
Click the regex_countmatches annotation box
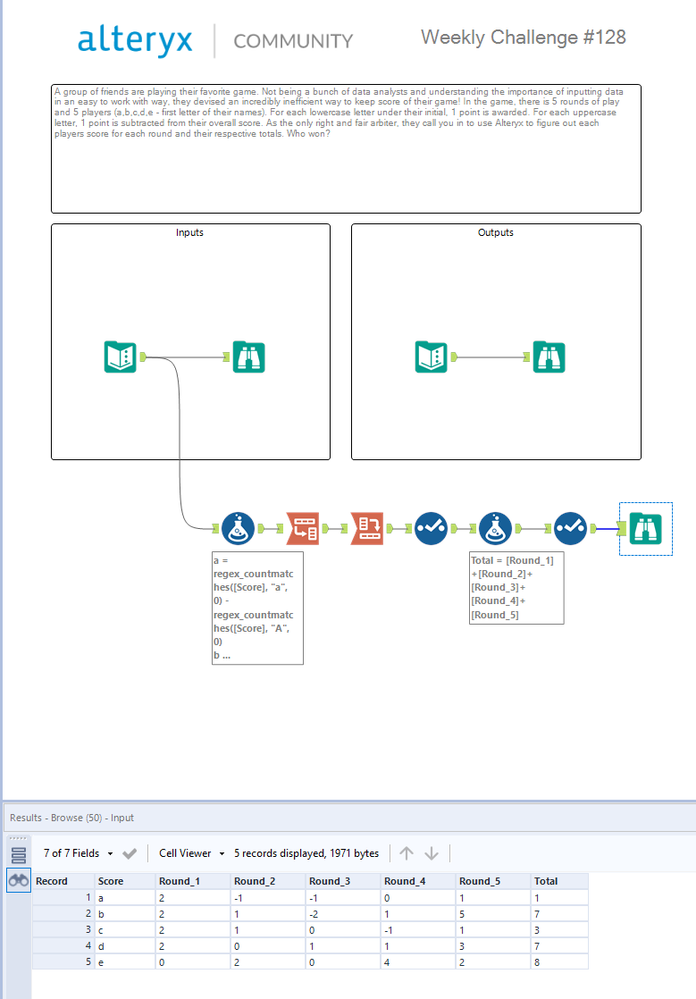(x=257, y=608)
